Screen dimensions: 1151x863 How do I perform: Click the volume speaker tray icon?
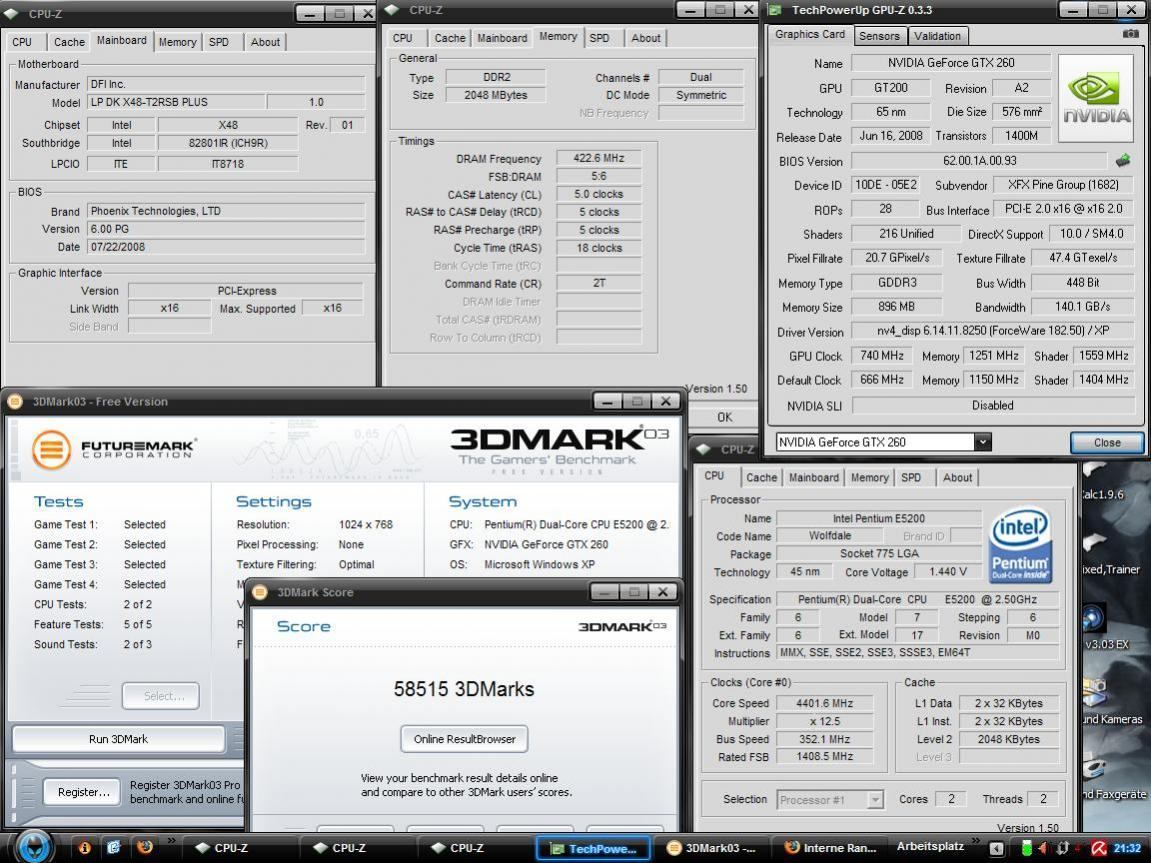coord(1044,848)
